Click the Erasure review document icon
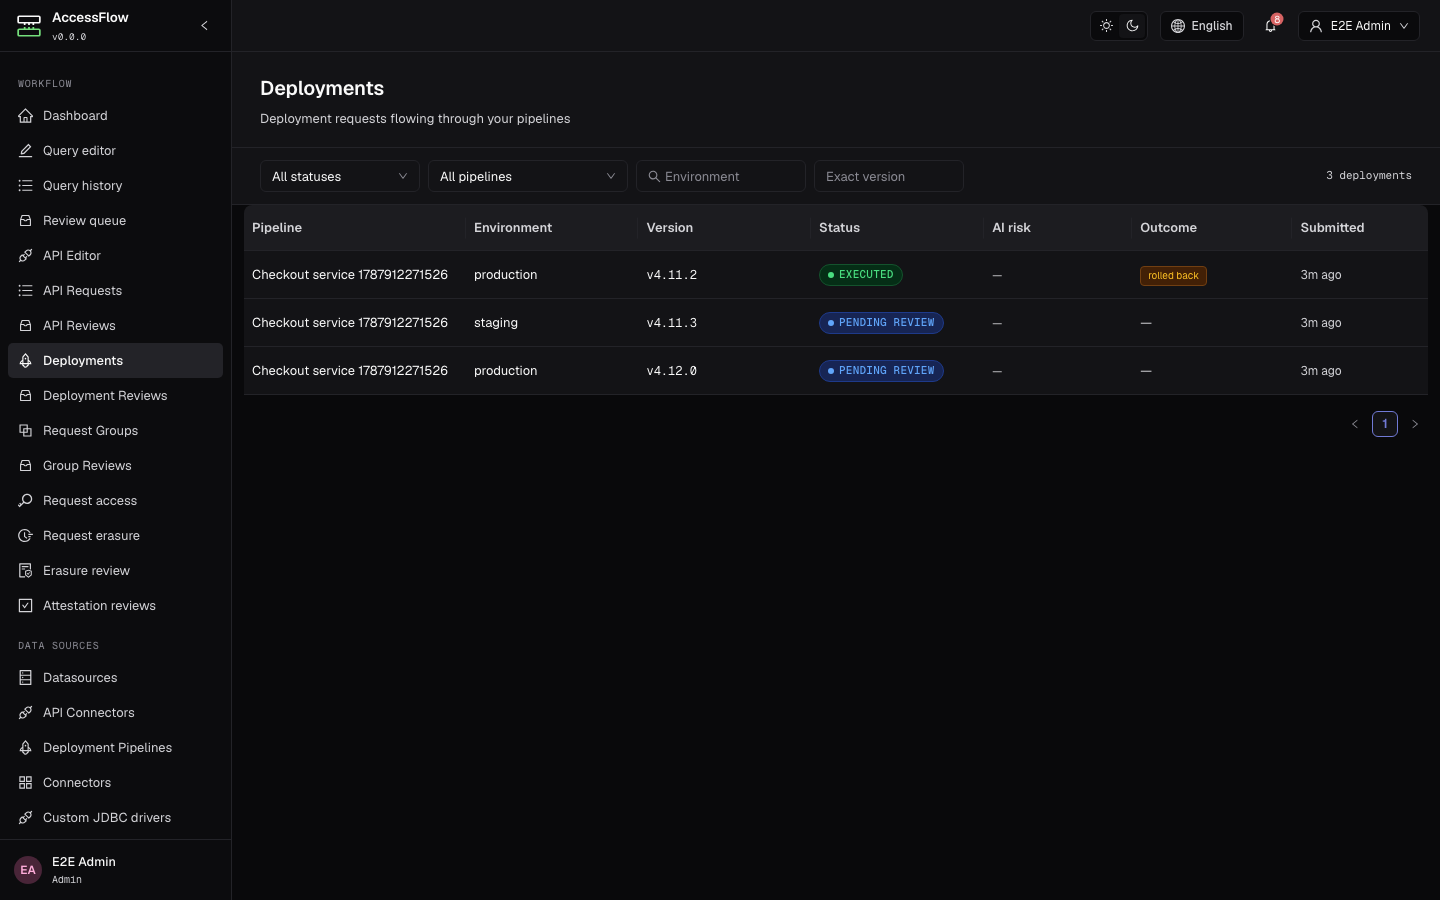Viewport: 1440px width, 900px height. (26, 571)
